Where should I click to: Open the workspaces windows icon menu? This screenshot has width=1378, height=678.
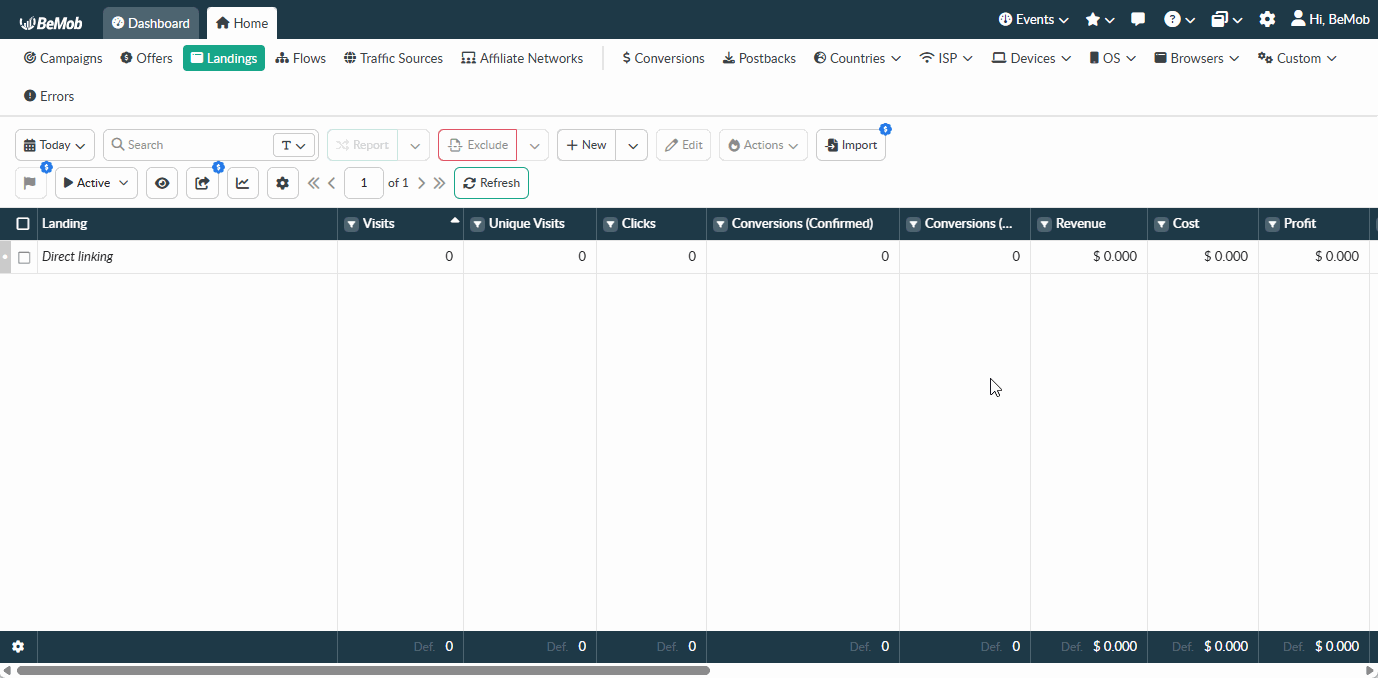(1227, 20)
